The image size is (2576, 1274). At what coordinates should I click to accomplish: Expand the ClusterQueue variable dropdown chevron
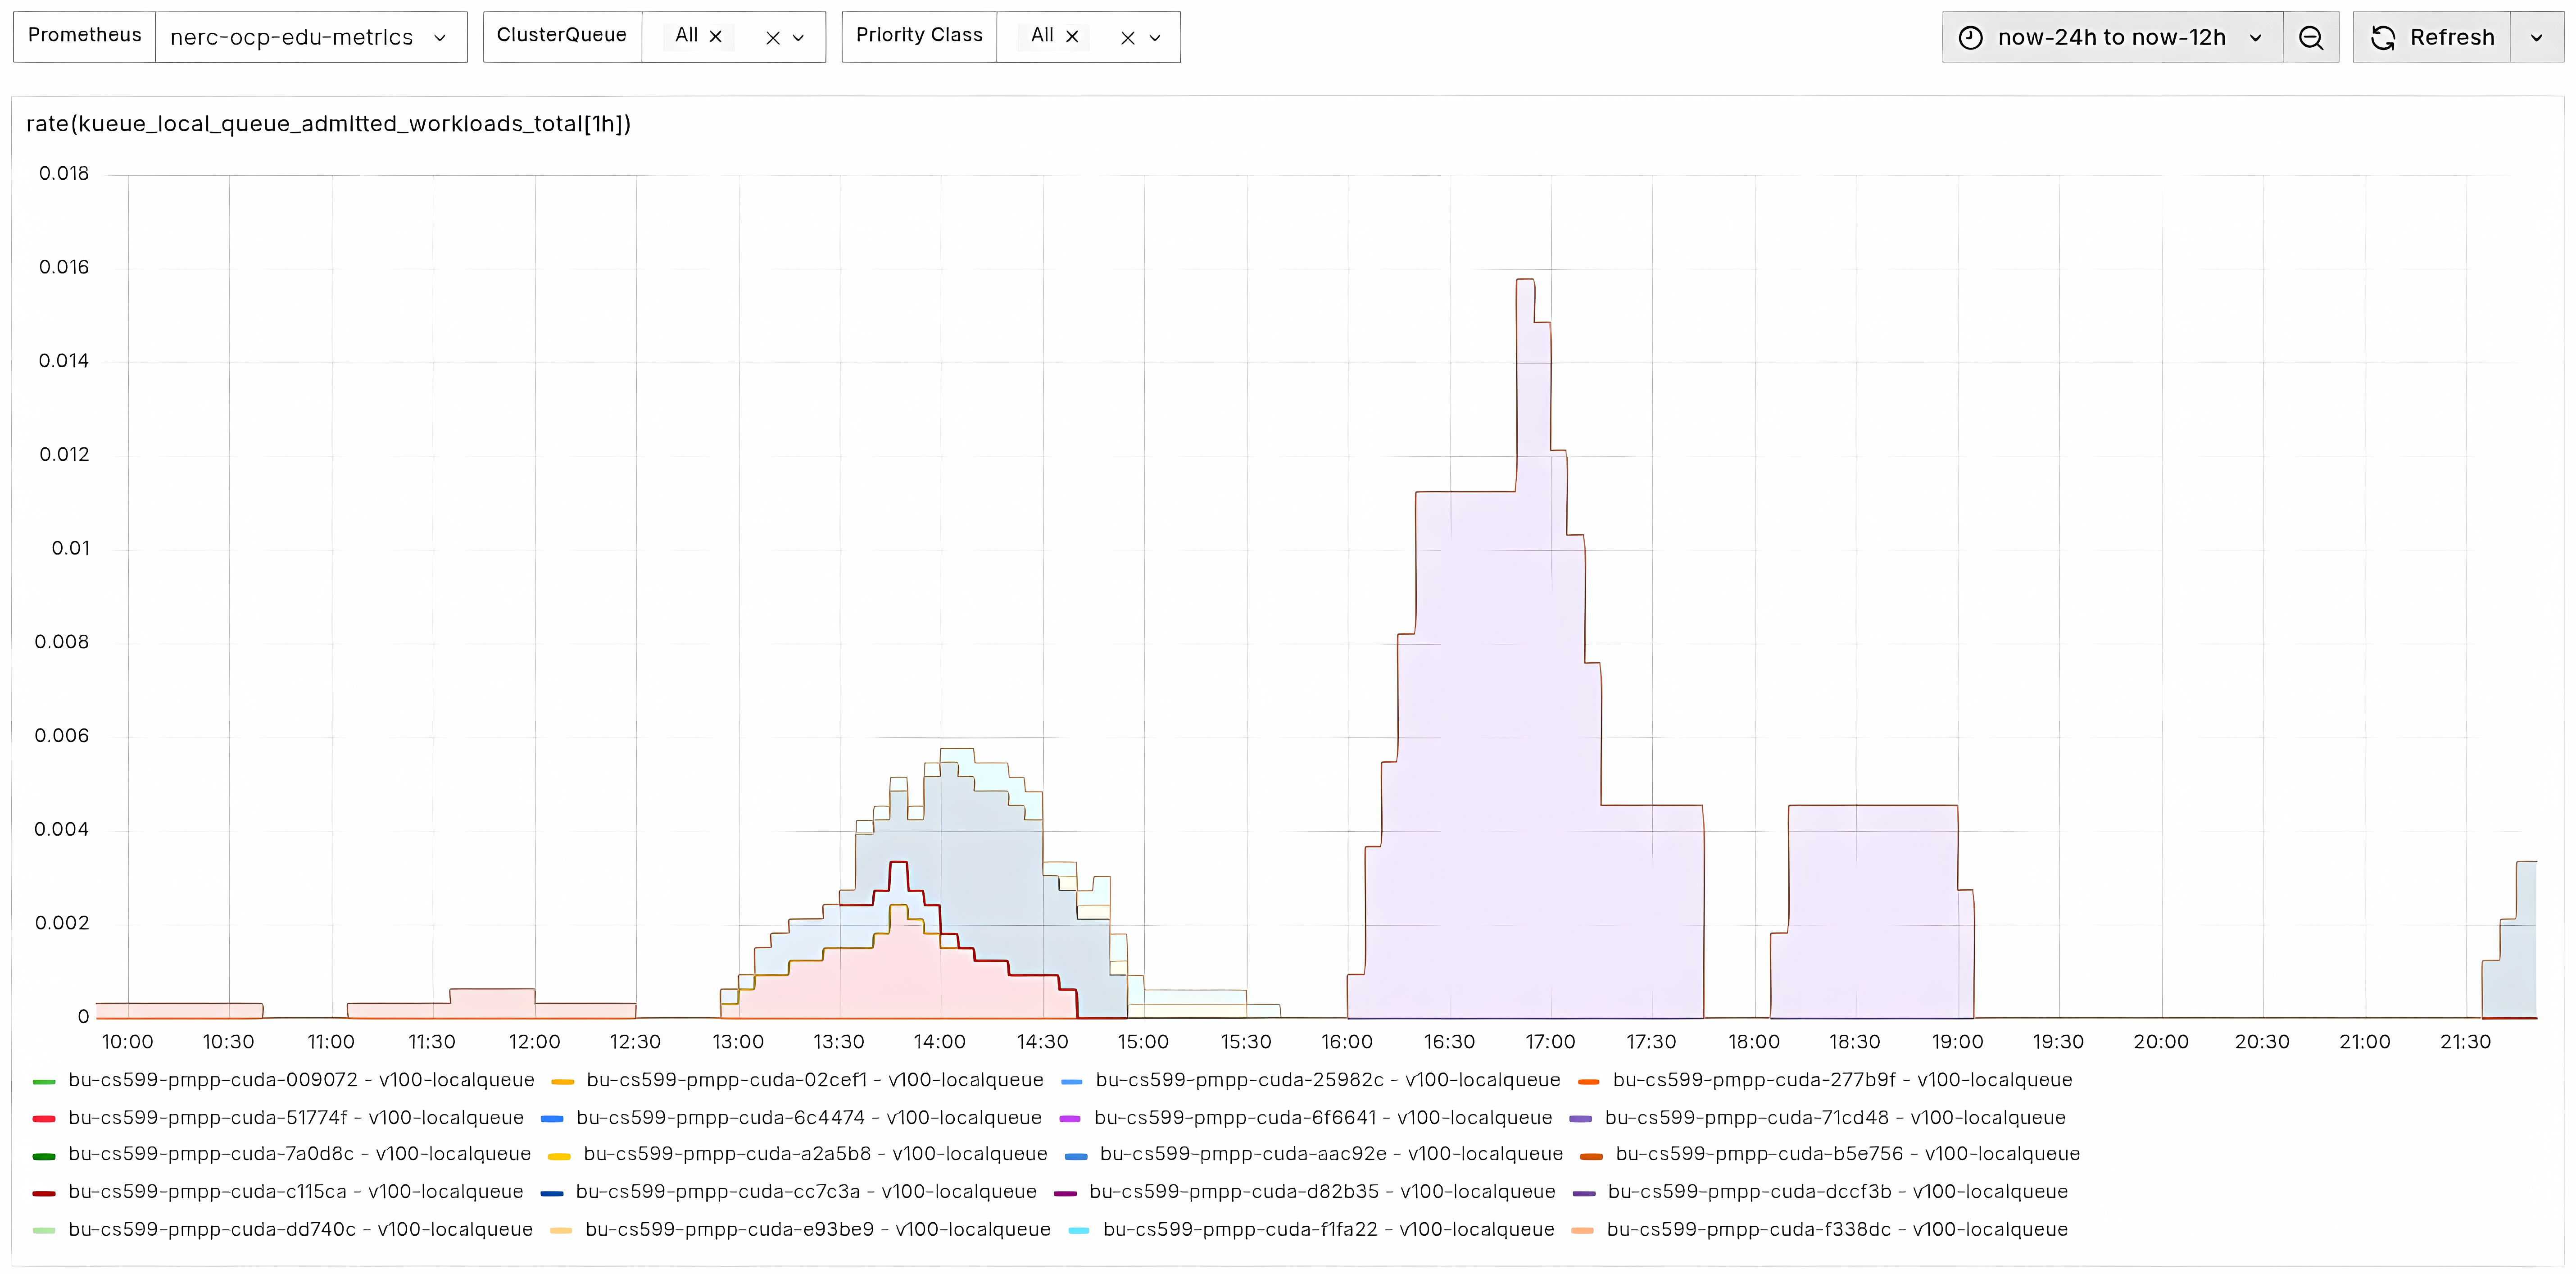click(799, 38)
